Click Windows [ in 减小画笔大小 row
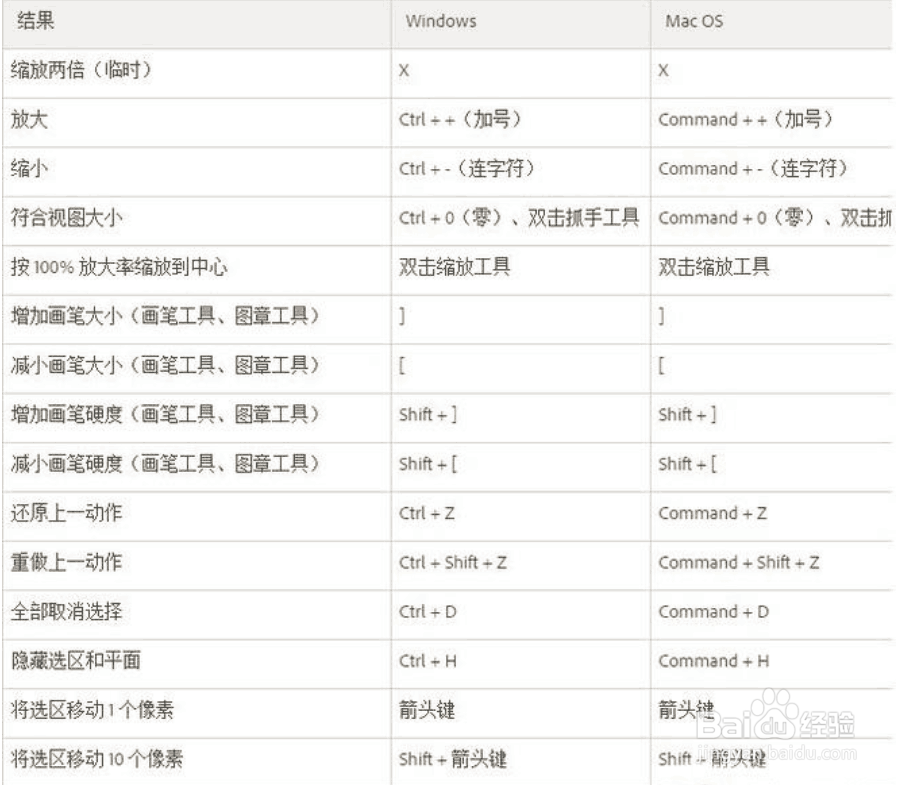The height and width of the screenshot is (785, 907). coord(402,366)
